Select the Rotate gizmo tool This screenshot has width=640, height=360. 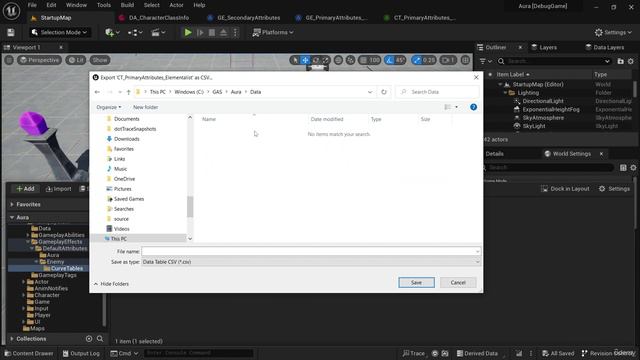pos(316,60)
